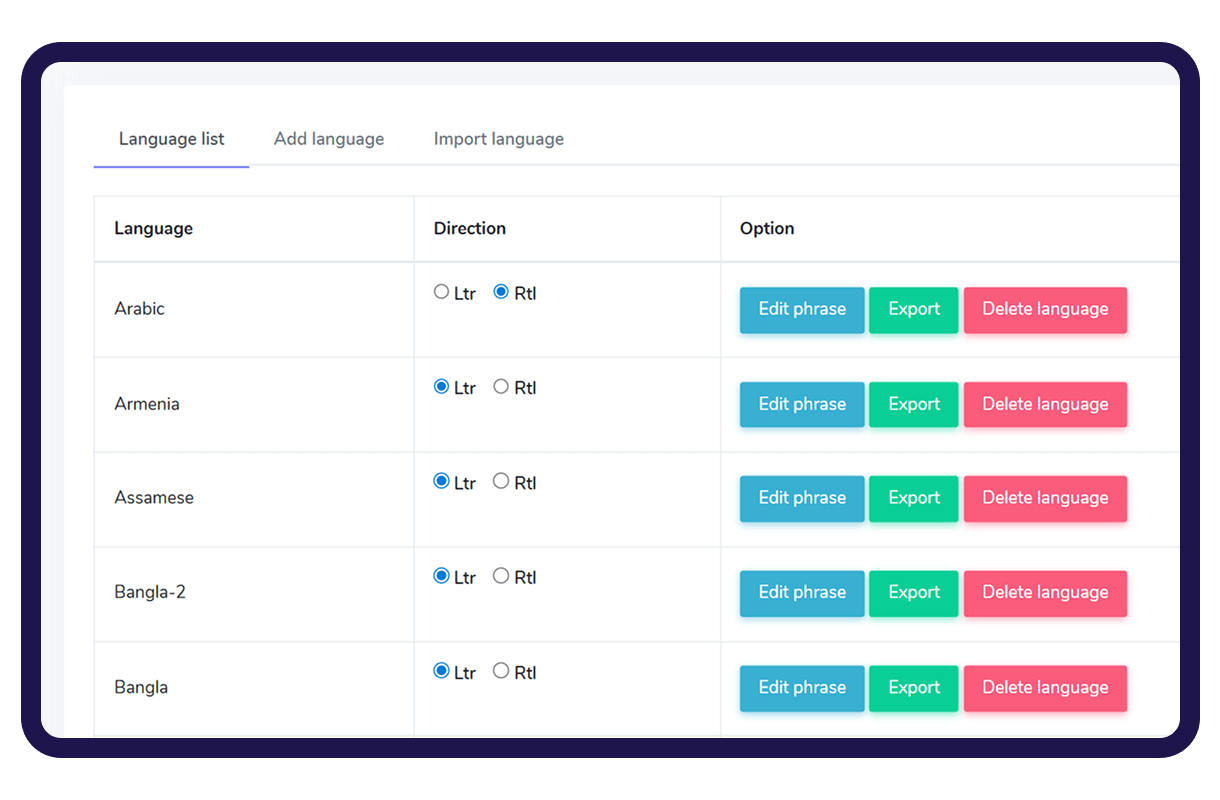
Task: Export the Arabic language
Action: coord(914,309)
